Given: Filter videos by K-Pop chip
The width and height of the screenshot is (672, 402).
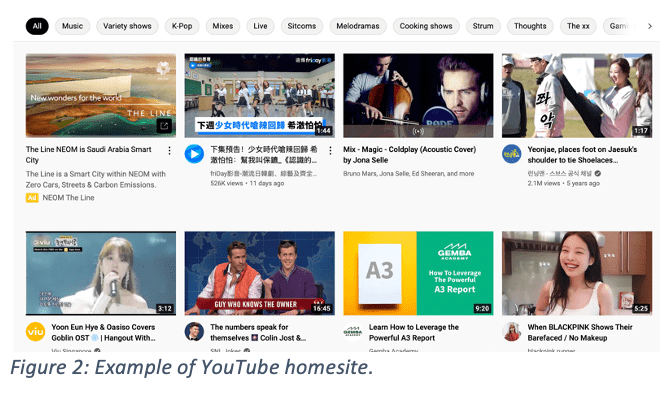Looking at the screenshot, I should tap(181, 26).
